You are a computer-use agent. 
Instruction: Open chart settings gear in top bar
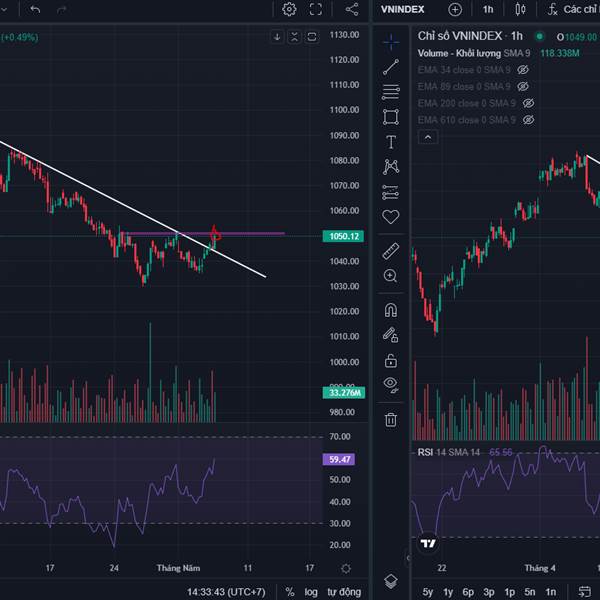(289, 9)
